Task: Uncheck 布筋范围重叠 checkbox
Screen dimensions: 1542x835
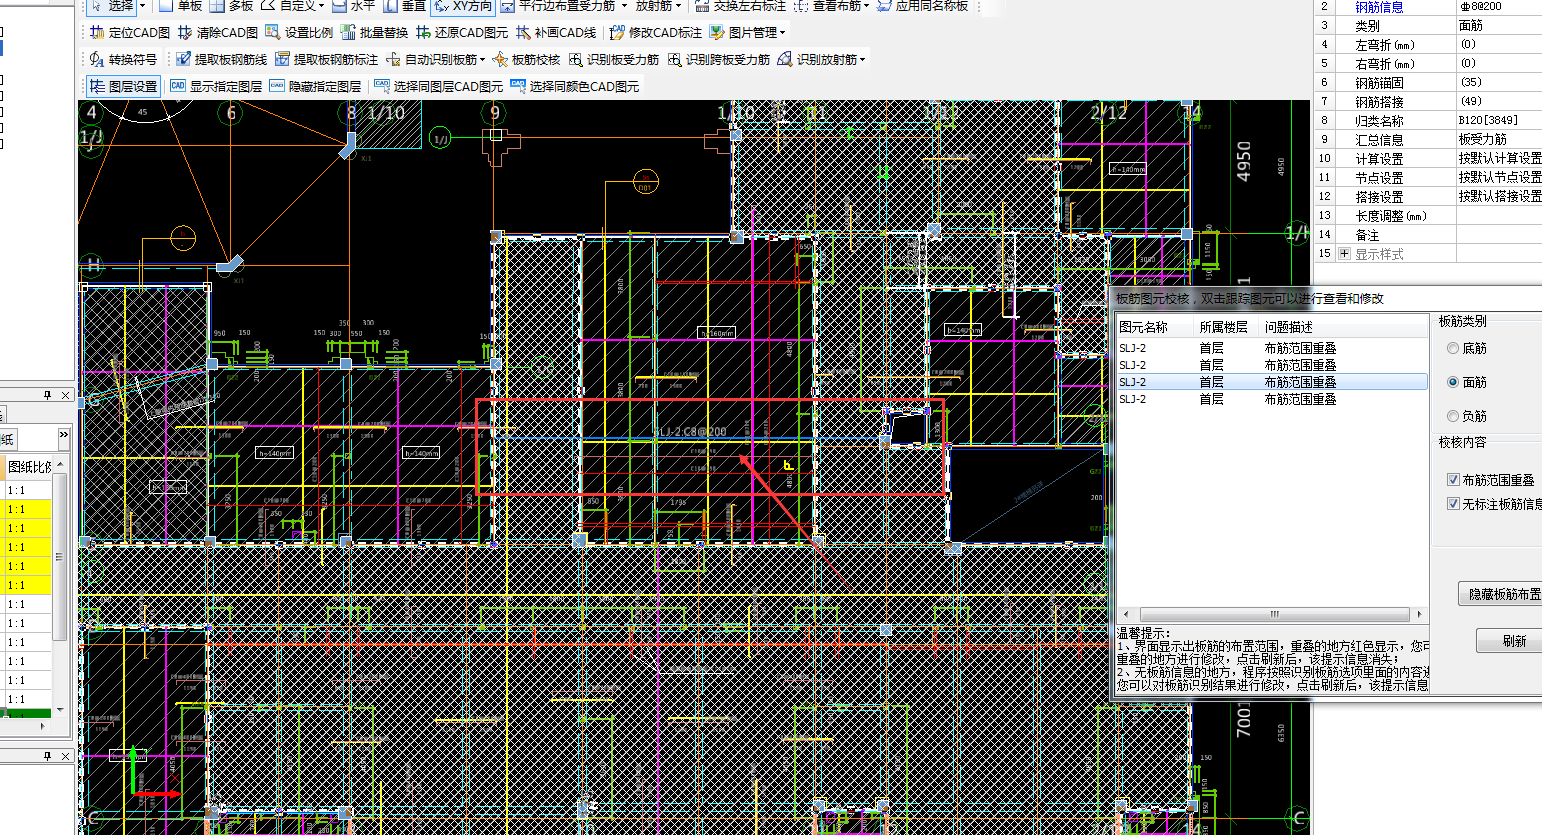Action: [1453, 480]
